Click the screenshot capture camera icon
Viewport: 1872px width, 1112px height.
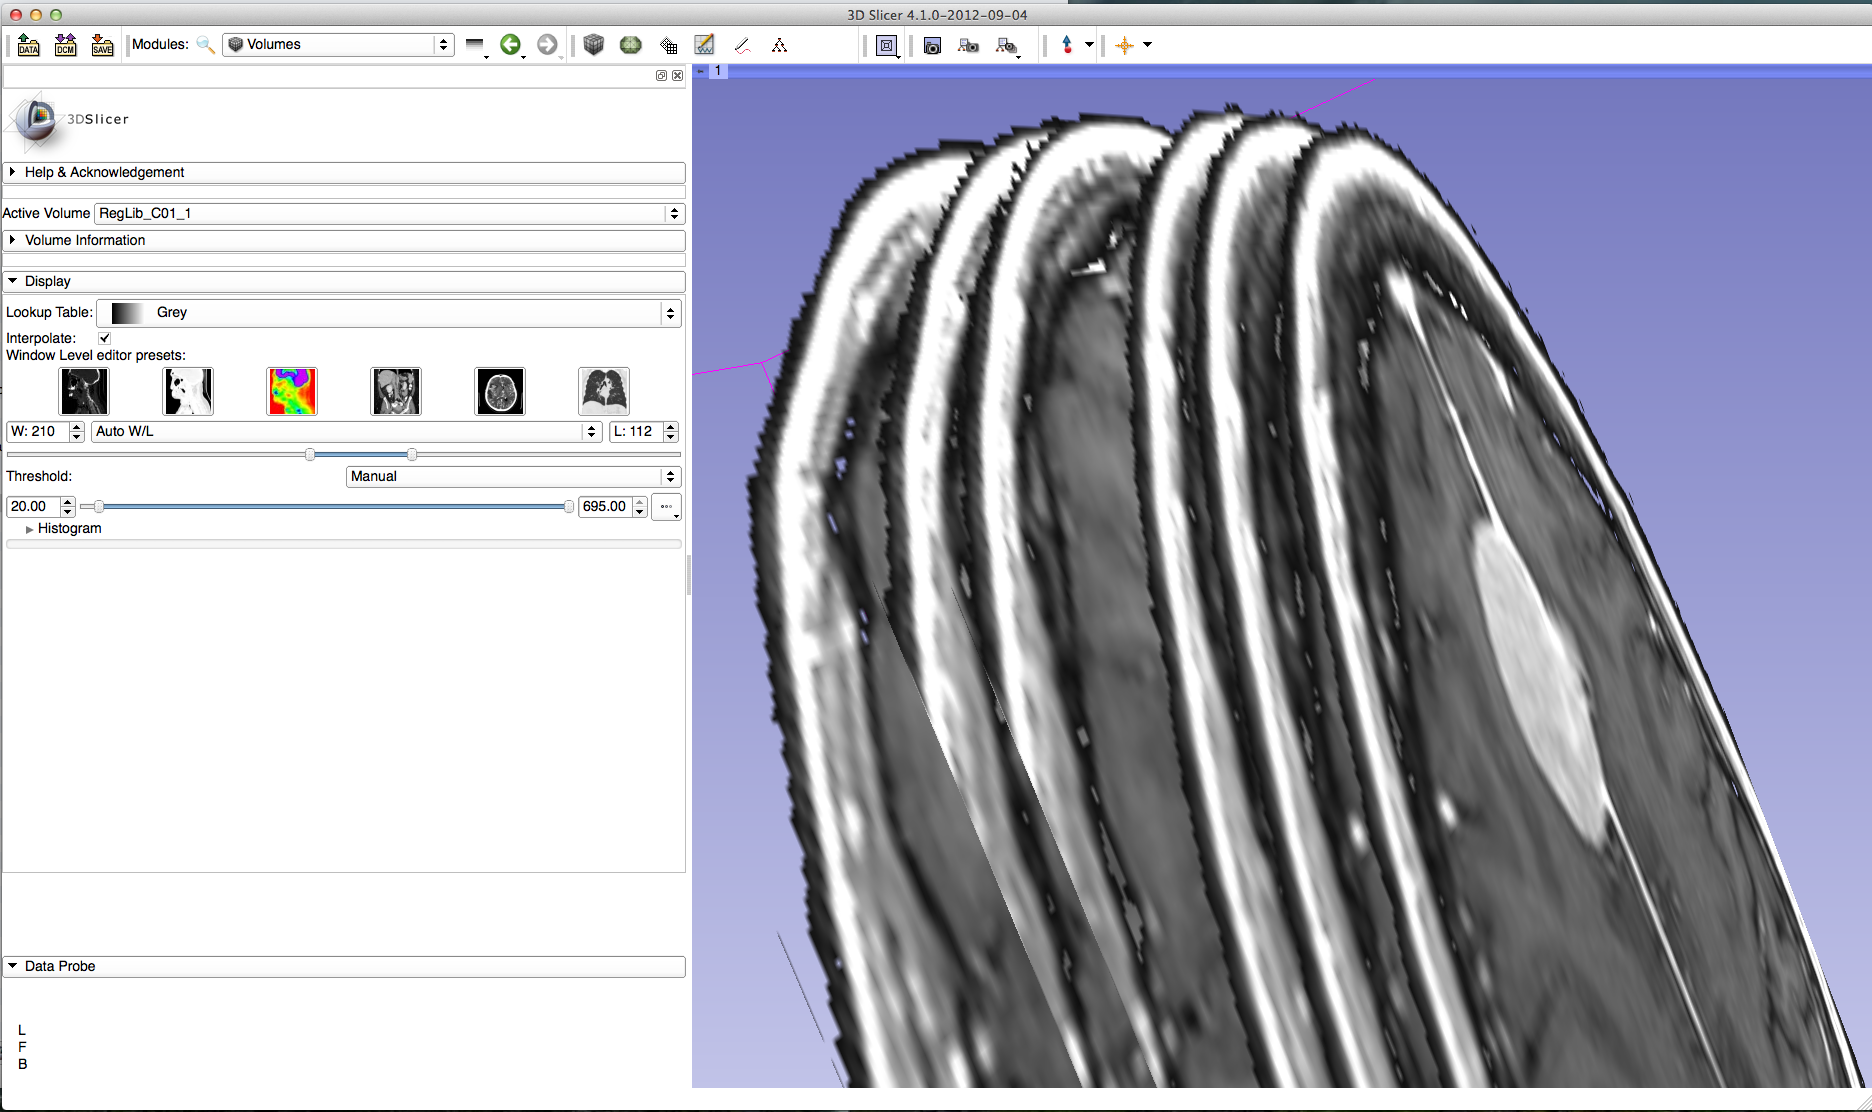point(932,46)
